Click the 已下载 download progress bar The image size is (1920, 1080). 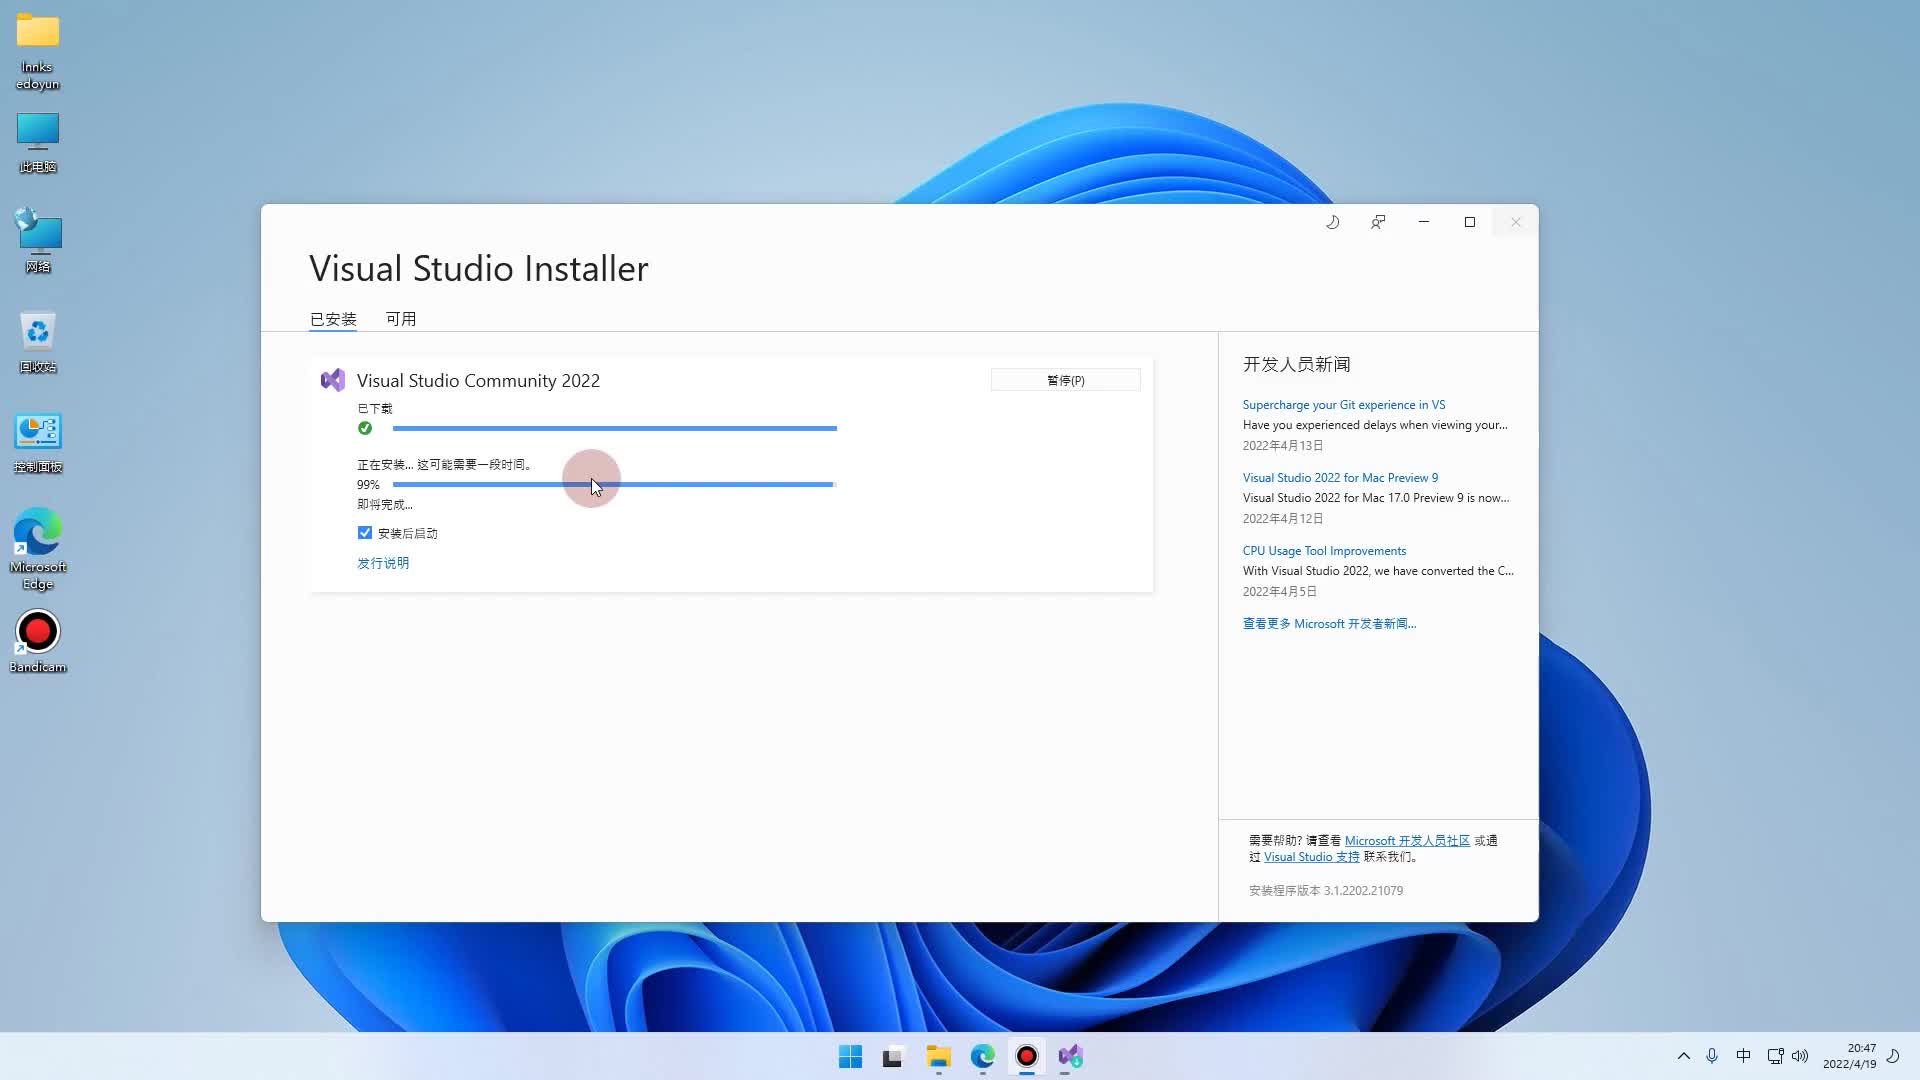(x=615, y=428)
